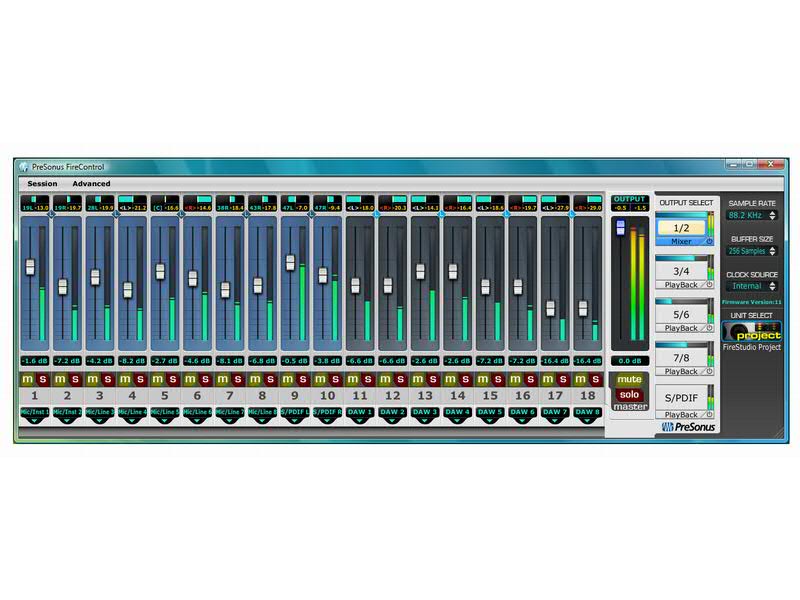
Task: Select the 5/6 output mix
Action: pos(681,315)
